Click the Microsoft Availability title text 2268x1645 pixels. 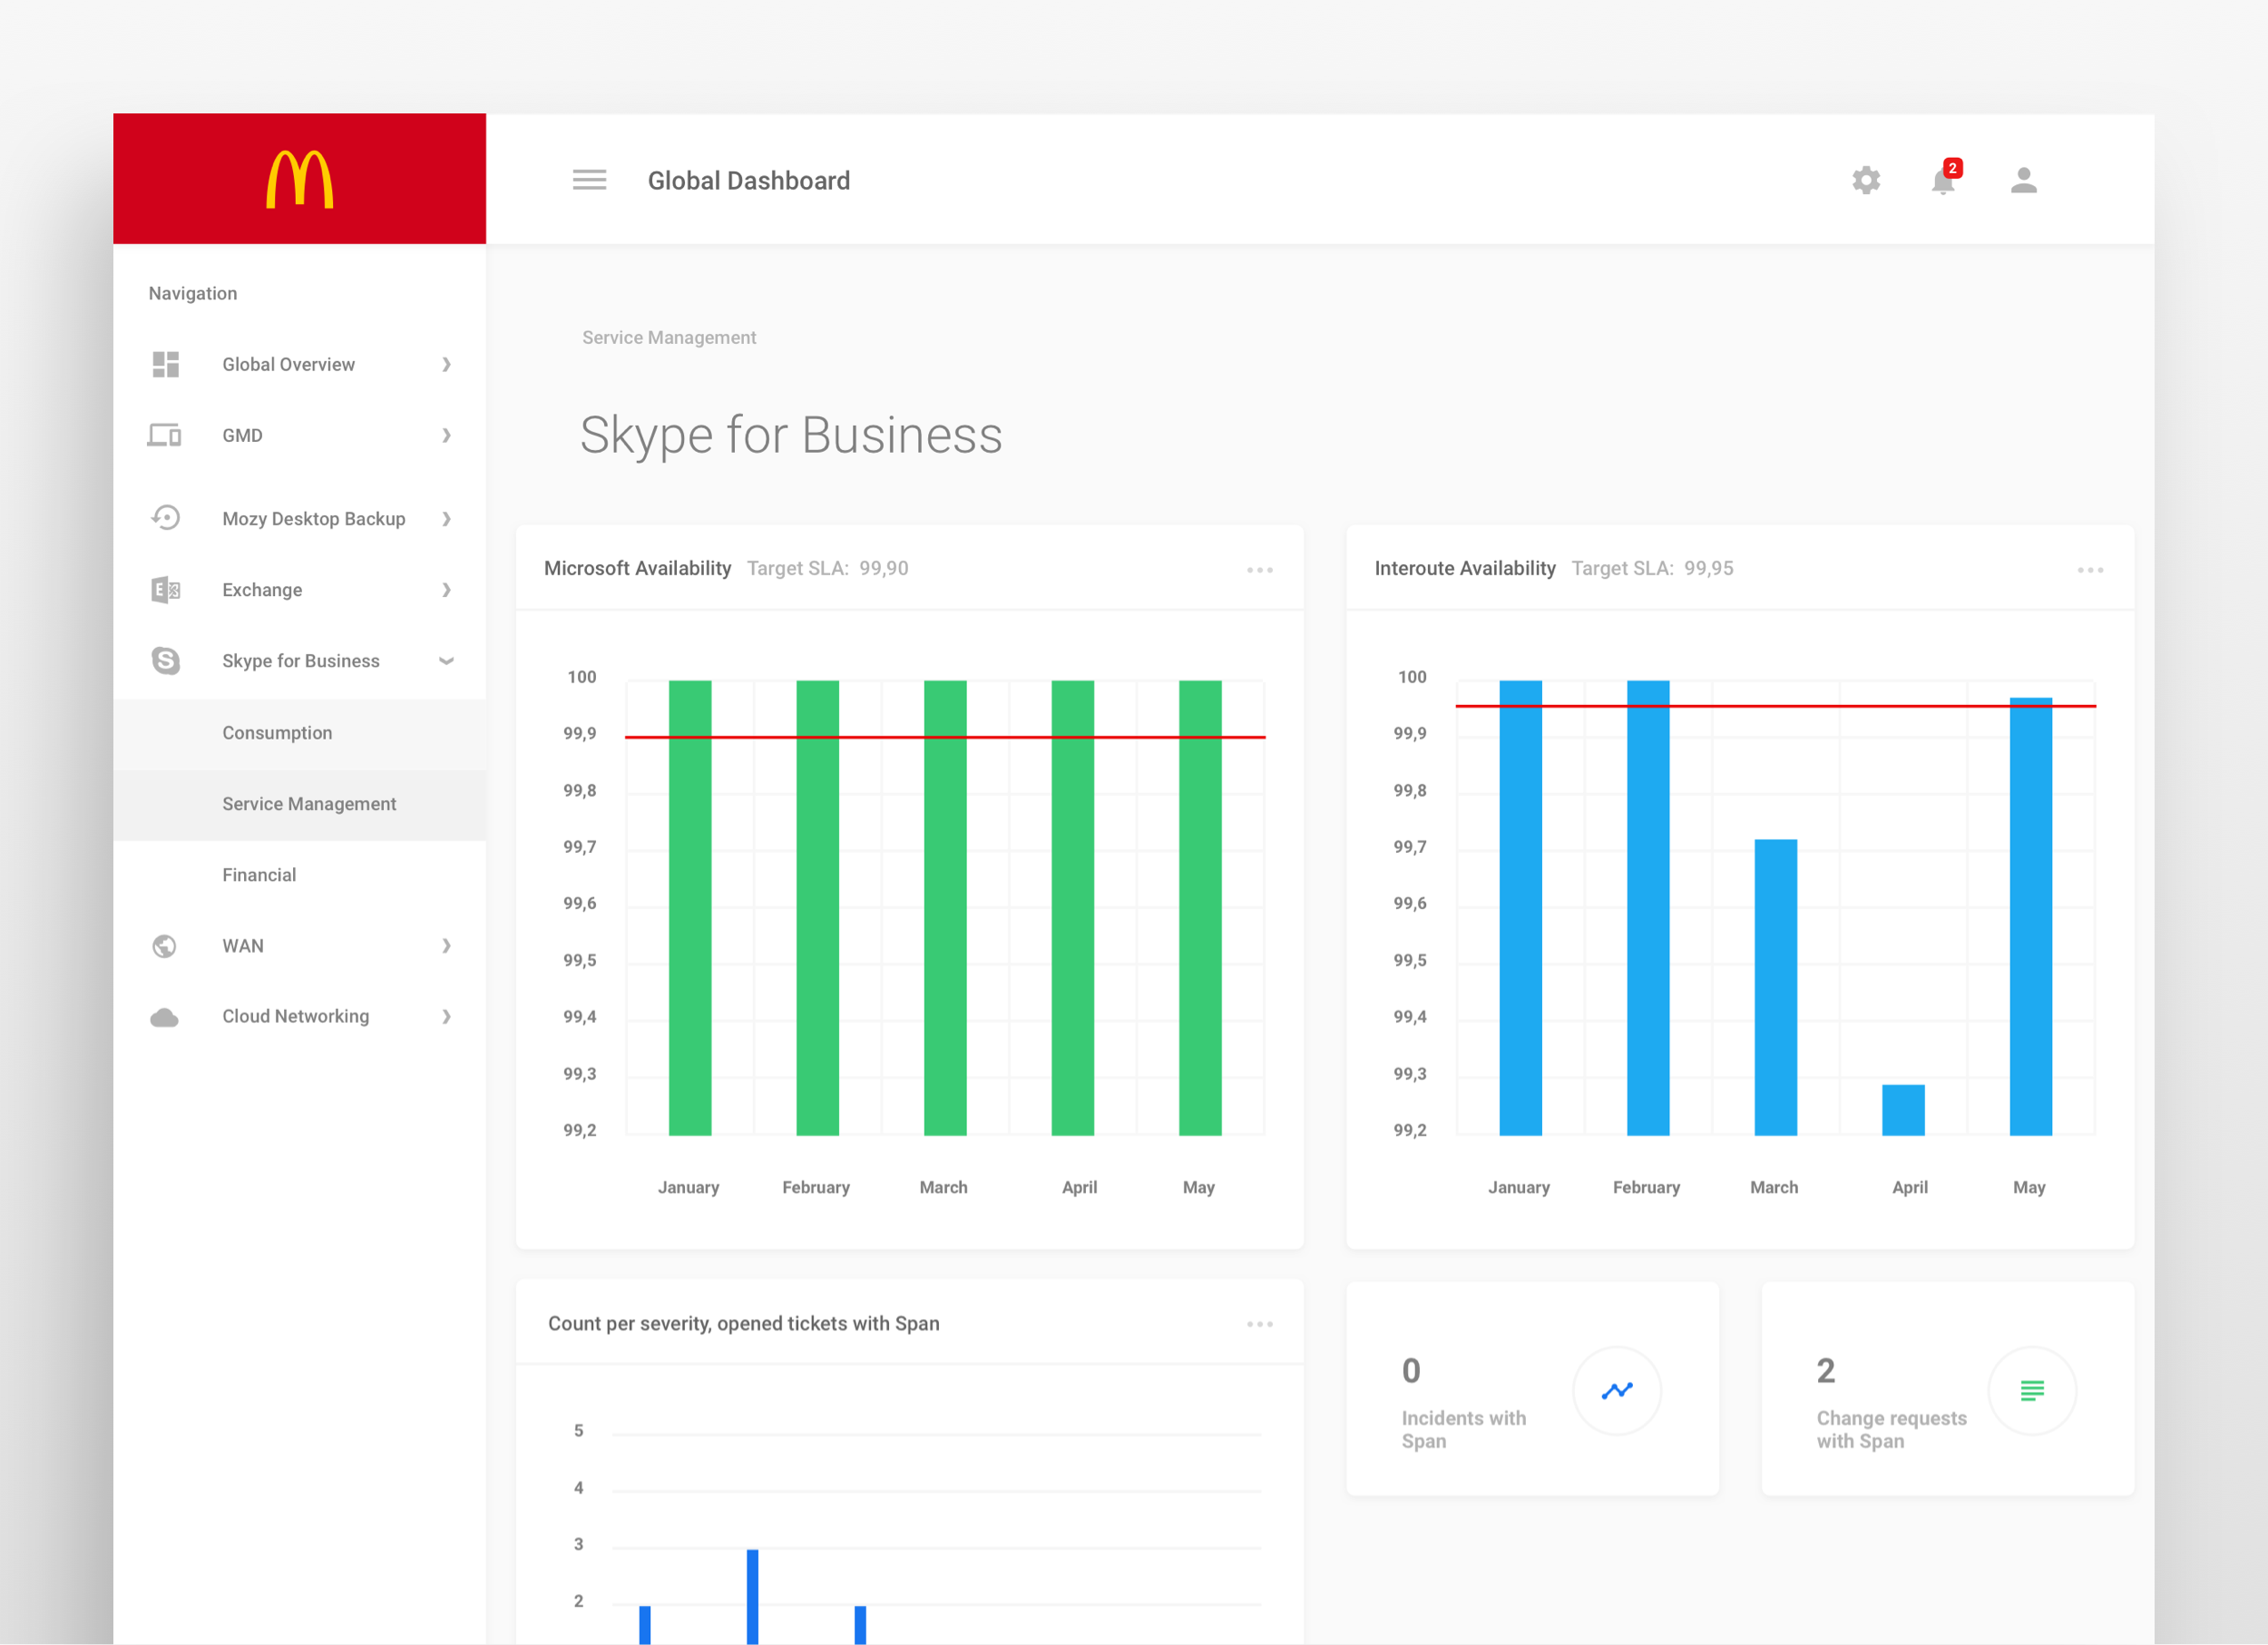click(637, 568)
